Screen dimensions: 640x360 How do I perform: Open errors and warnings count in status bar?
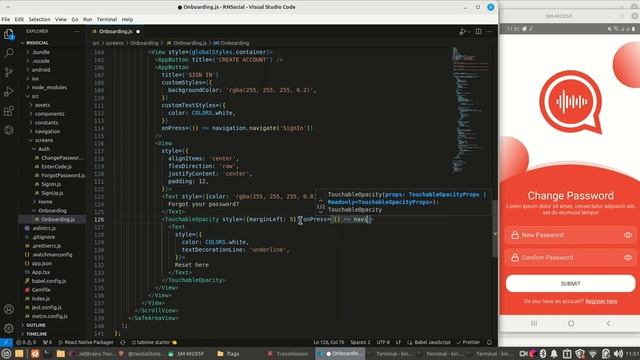27,342
